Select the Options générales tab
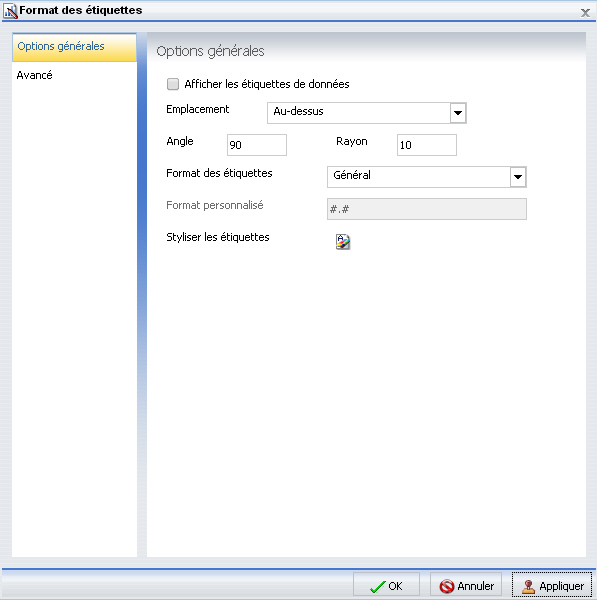597x600 pixels. pos(74,47)
